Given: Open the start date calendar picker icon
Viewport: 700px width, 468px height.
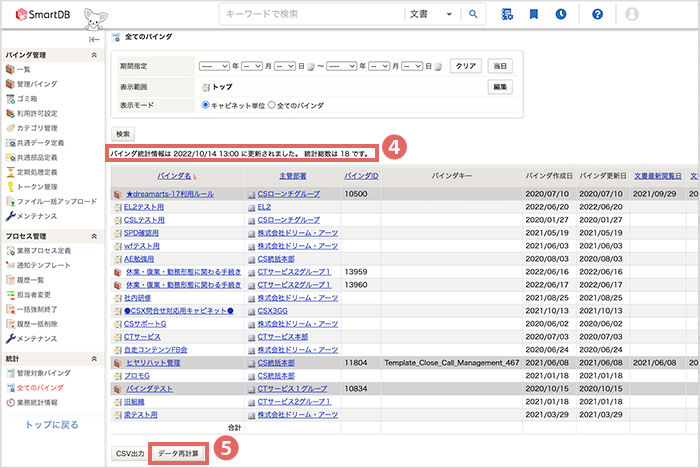Looking at the screenshot, I should point(311,67).
